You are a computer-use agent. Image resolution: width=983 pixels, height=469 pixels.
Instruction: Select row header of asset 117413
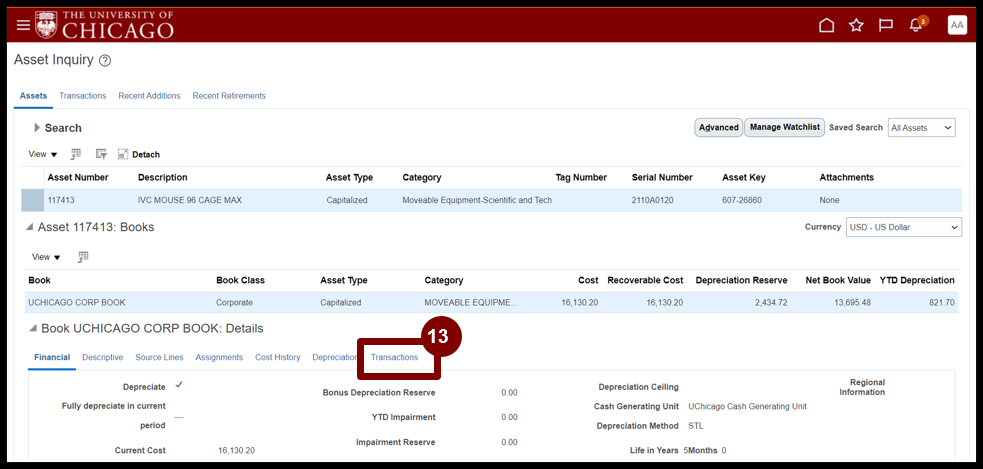33,201
